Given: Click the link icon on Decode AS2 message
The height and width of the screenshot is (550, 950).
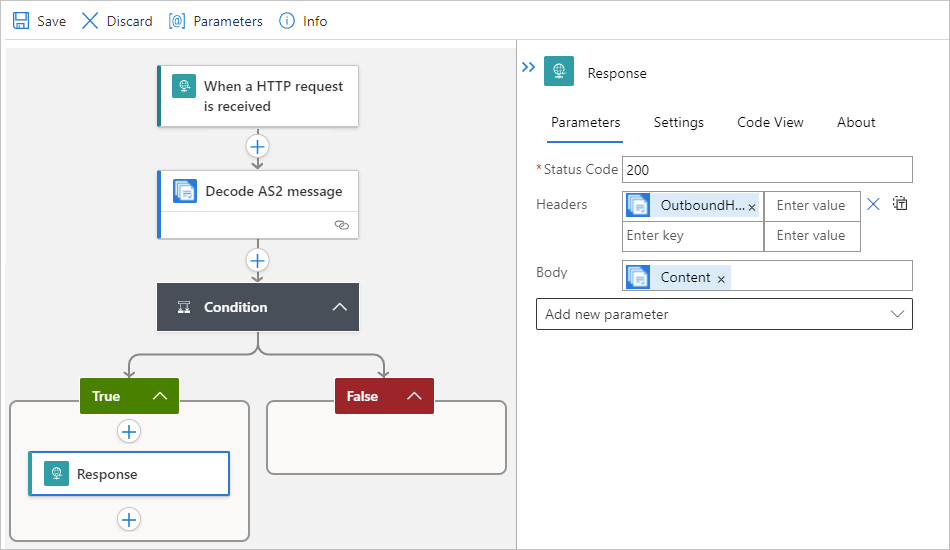Looking at the screenshot, I should pyautogui.click(x=341, y=226).
